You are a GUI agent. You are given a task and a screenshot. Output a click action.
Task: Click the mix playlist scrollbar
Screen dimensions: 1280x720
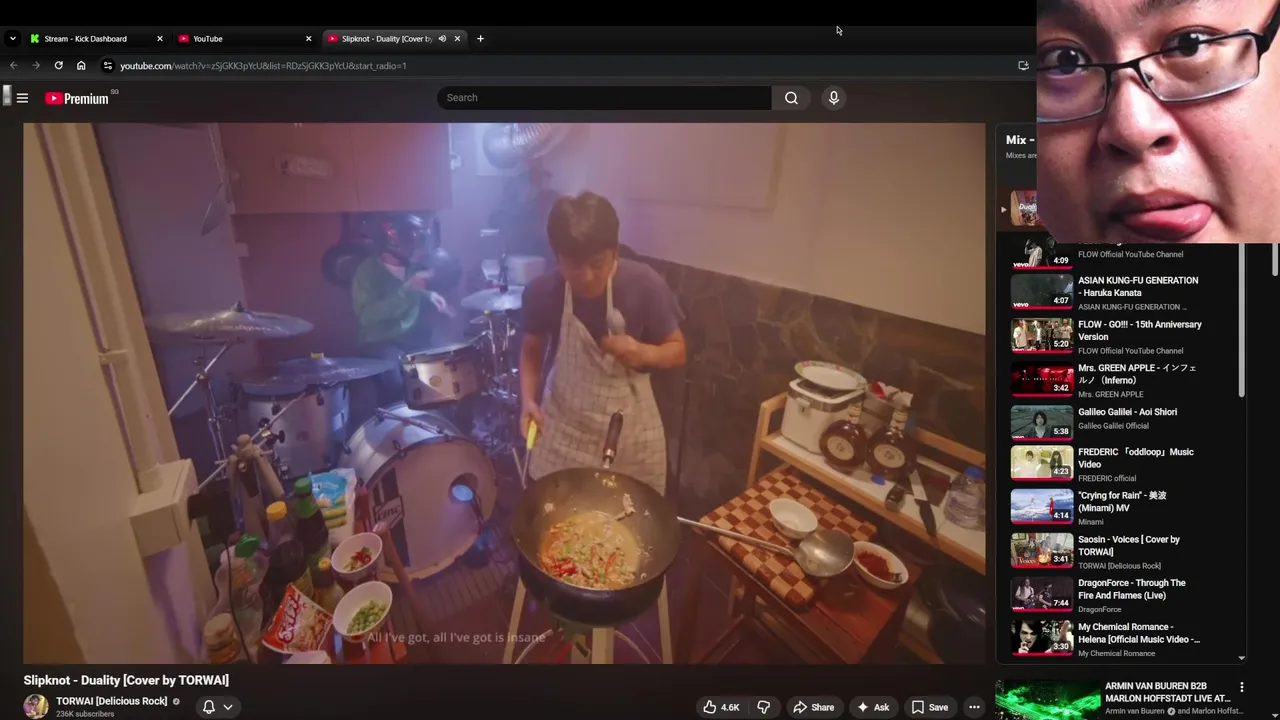point(1242,320)
